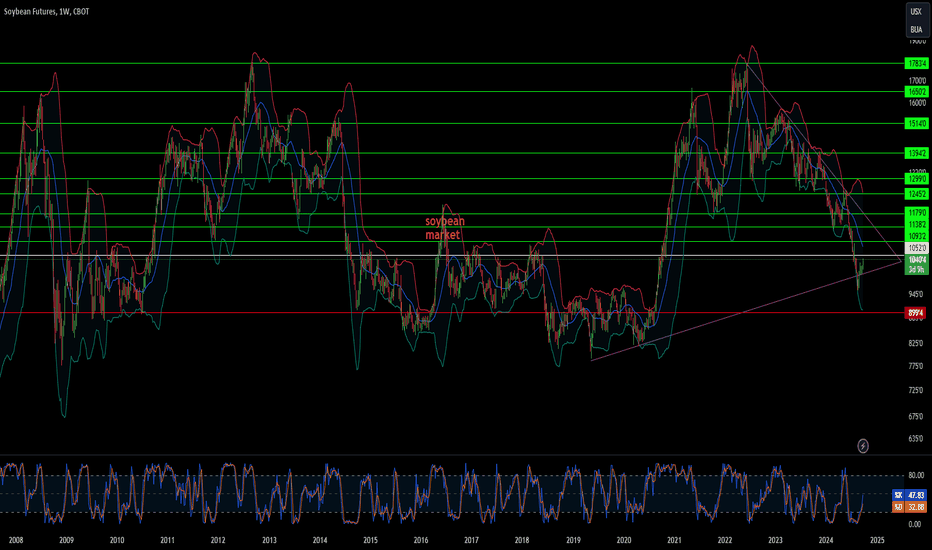The width and height of the screenshot is (932, 550).
Task: Click the 2023 label on time axis
Action: pos(775,540)
